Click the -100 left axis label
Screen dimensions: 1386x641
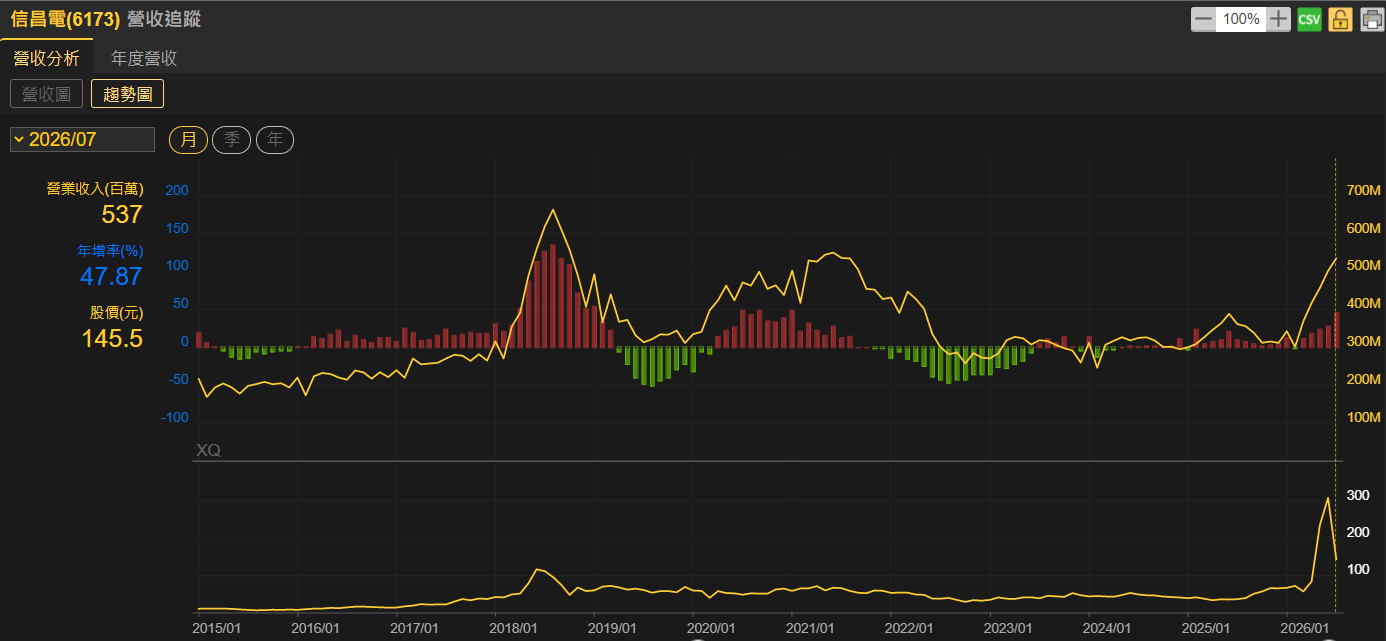point(175,417)
